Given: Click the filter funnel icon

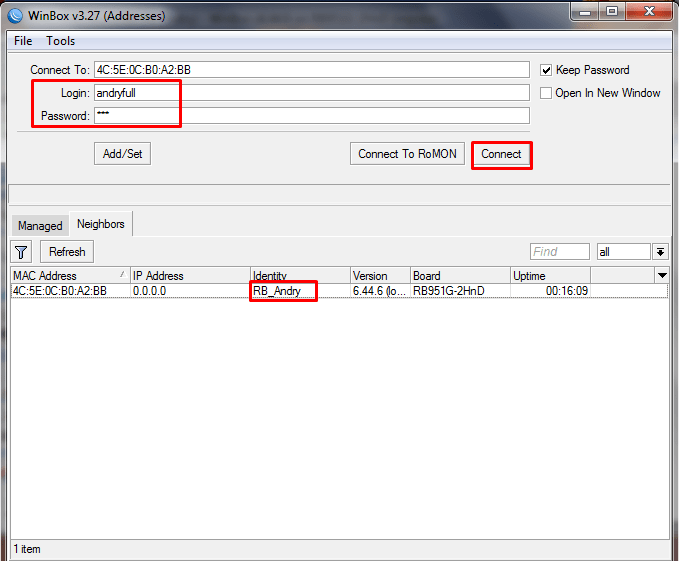Looking at the screenshot, I should coord(22,252).
